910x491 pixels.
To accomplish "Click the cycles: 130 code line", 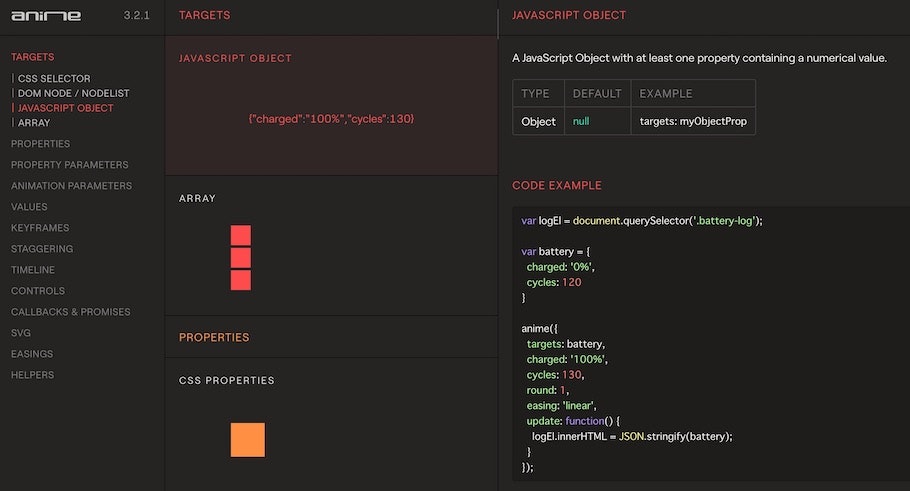I will tap(555, 375).
